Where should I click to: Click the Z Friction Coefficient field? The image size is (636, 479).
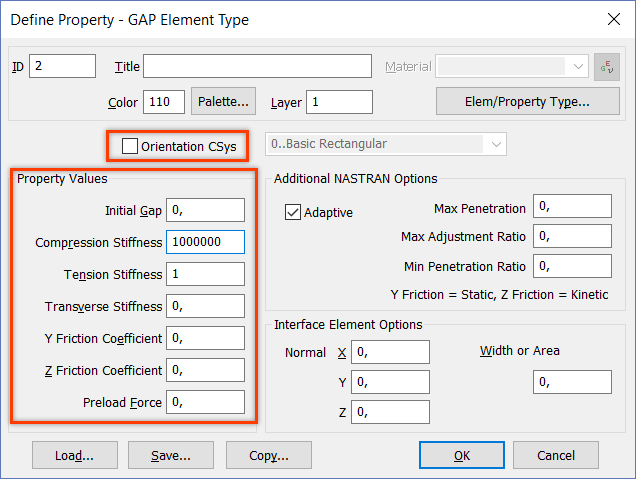tap(206, 370)
